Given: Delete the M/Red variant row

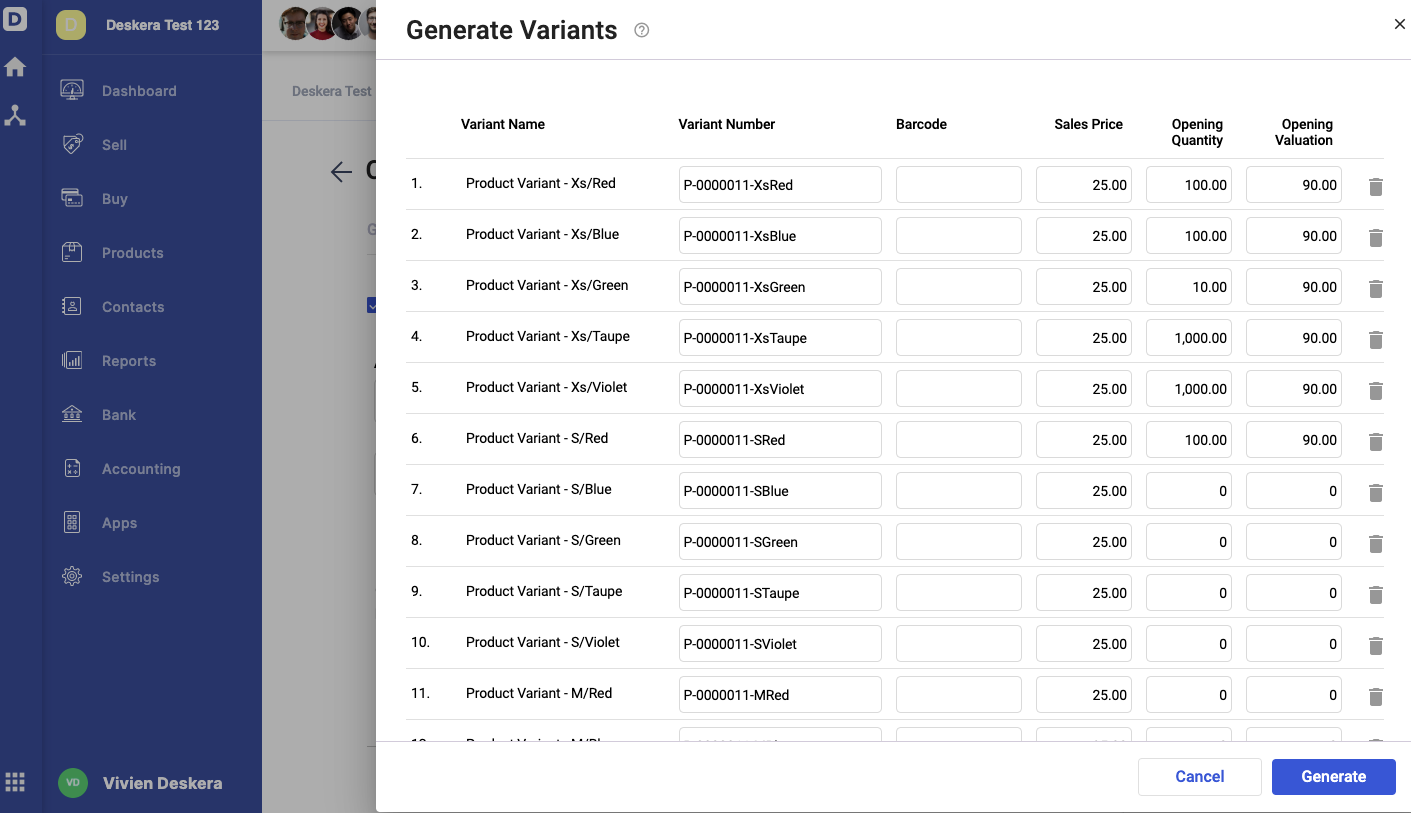Looking at the screenshot, I should tap(1376, 697).
